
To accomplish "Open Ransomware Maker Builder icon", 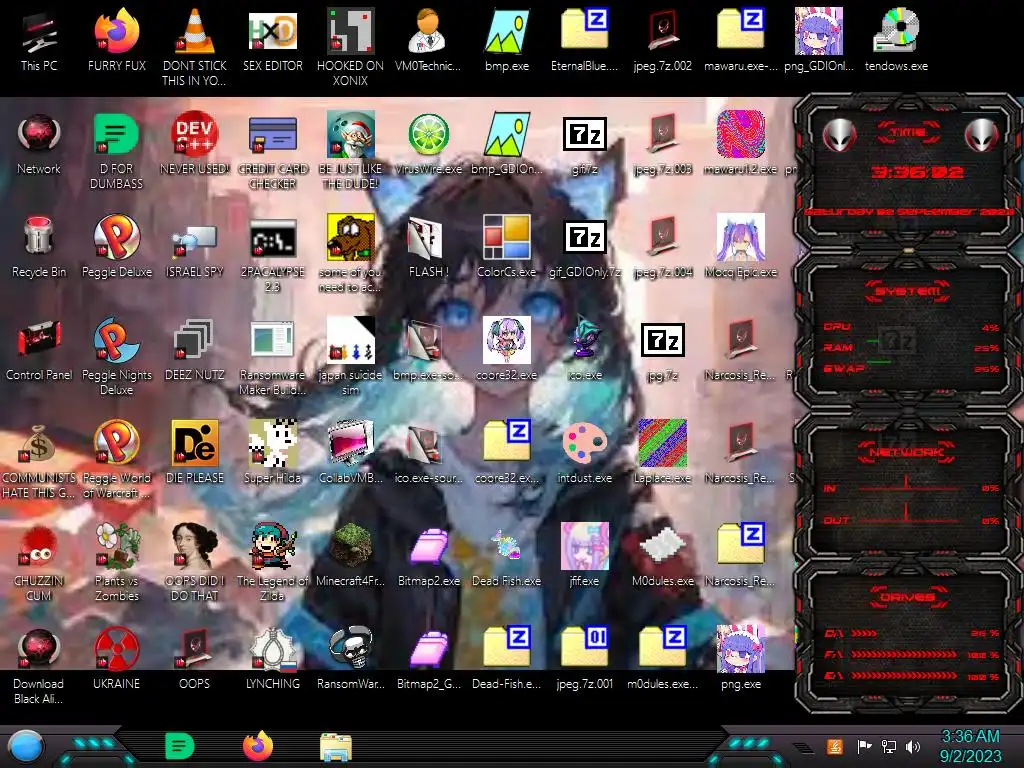I will coord(272,357).
